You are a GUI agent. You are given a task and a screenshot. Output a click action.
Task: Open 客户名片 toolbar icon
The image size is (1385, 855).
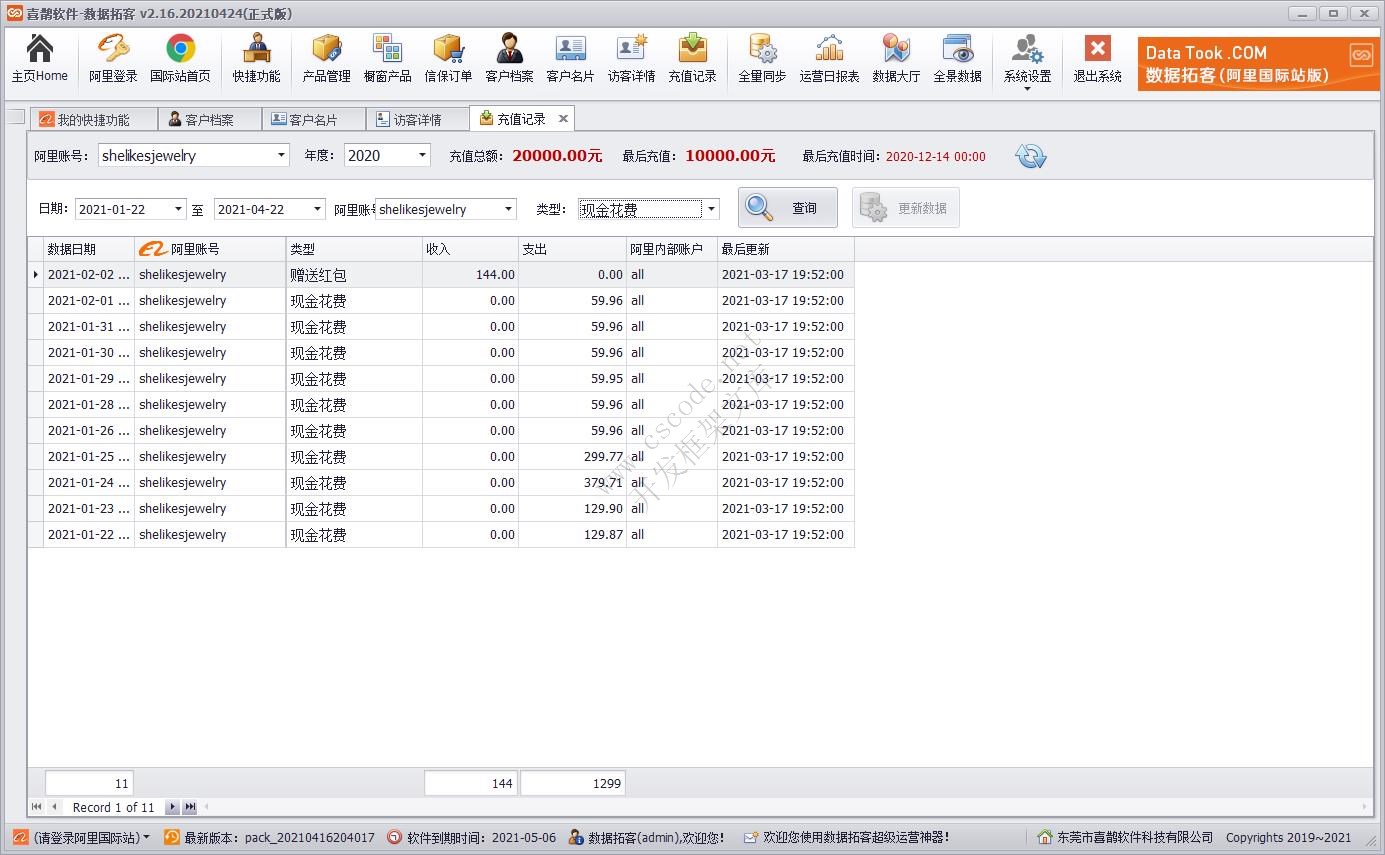570,59
